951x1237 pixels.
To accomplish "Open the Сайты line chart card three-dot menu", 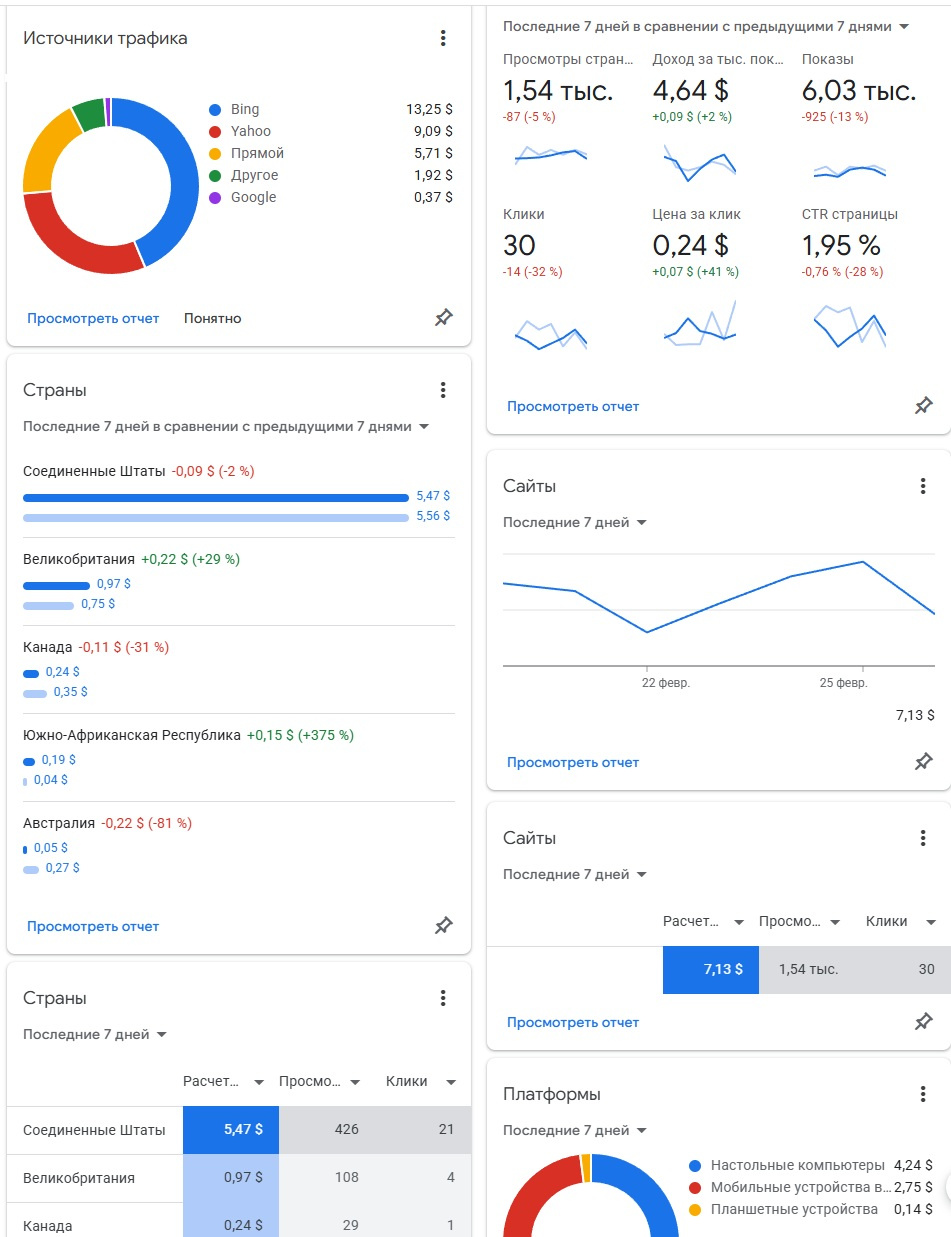I will tap(923, 486).
